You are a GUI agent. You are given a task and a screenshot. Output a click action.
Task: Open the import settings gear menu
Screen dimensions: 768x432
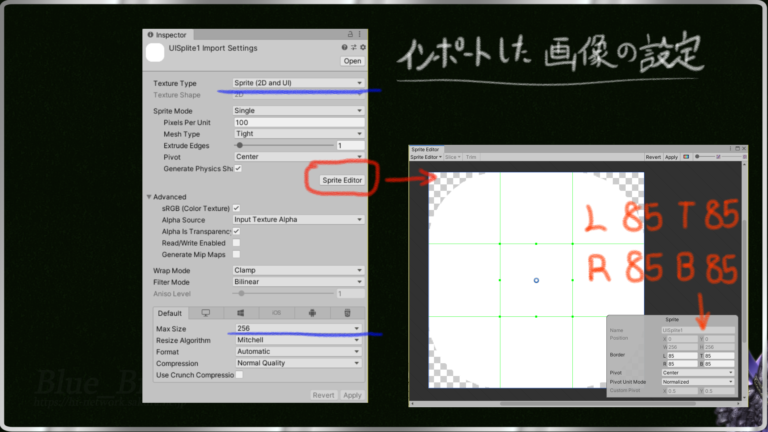362,47
